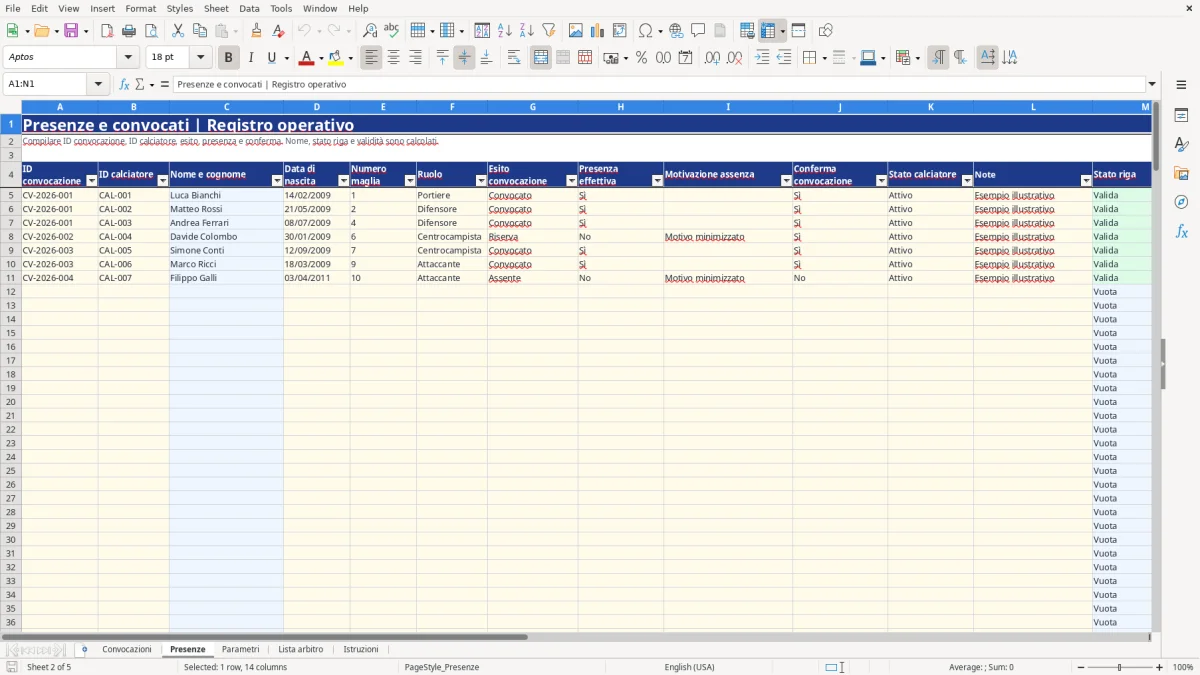
Task: Print the spreadsheet using the printer icon
Action: click(129, 31)
